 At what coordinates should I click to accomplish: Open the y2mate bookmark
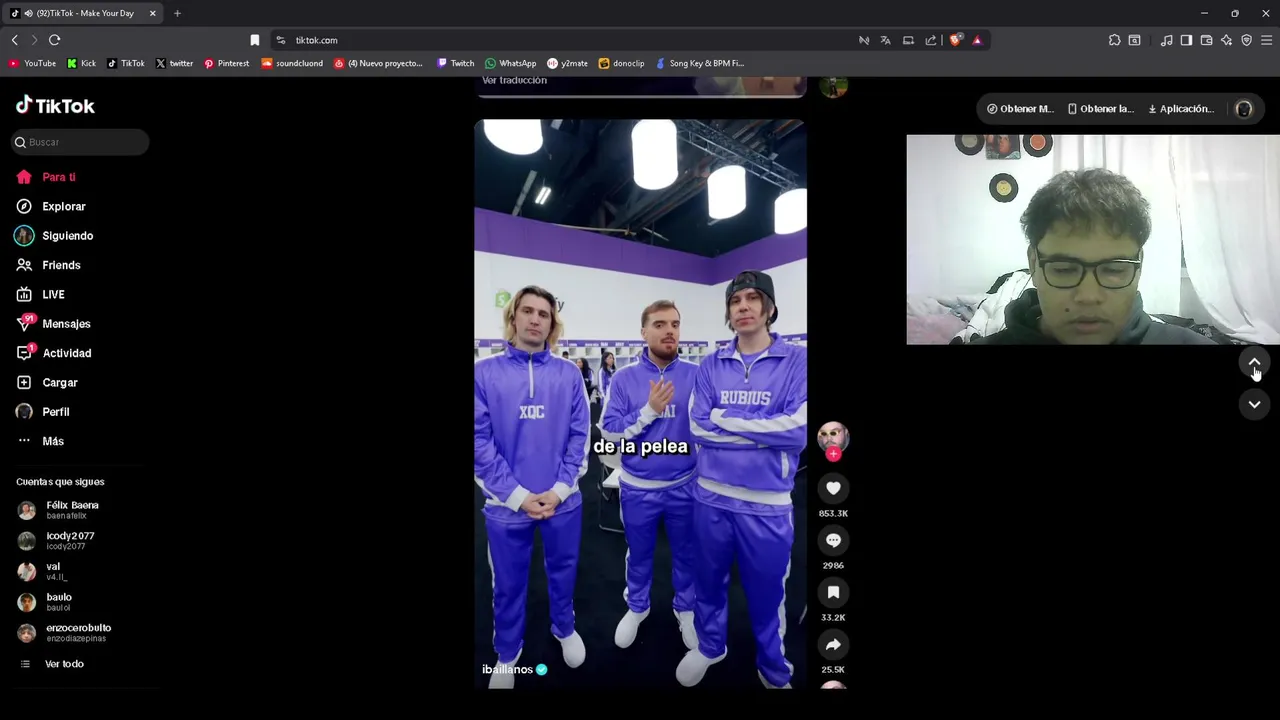[x=567, y=63]
